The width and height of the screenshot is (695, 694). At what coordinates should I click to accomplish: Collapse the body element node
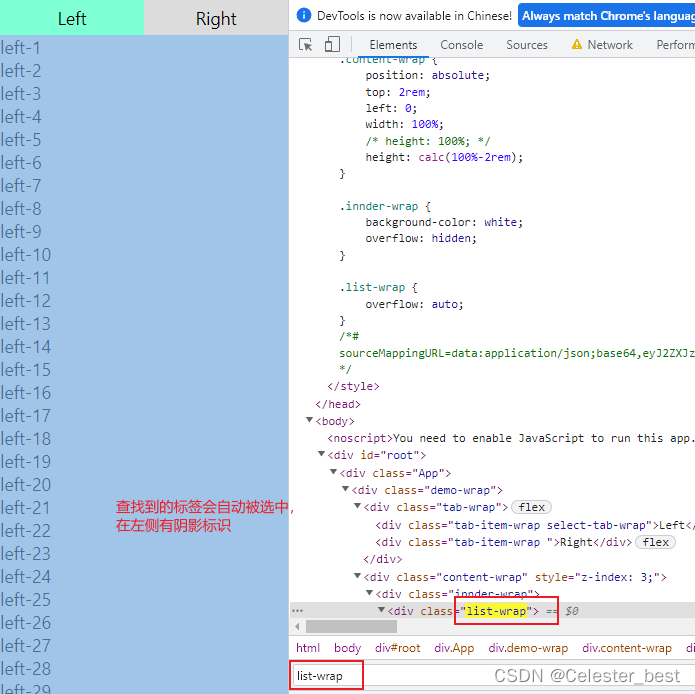click(x=309, y=420)
